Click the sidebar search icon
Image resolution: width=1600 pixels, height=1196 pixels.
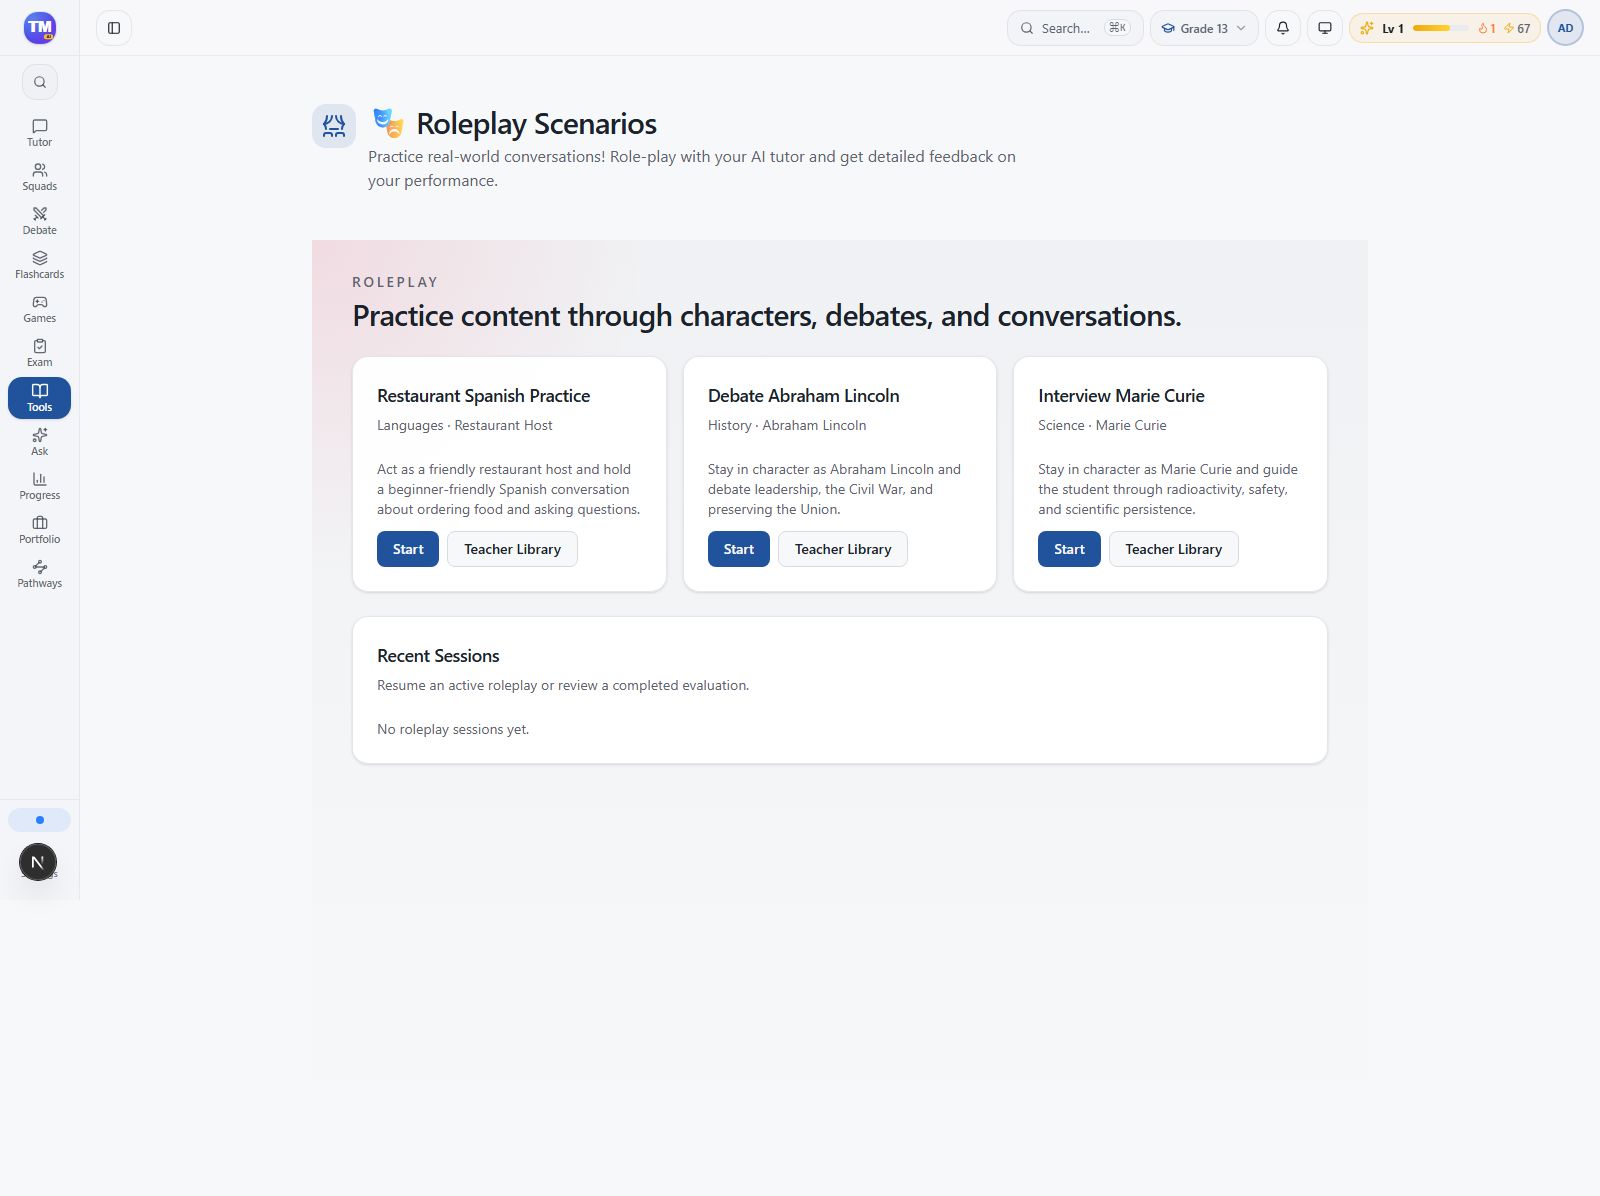pos(40,82)
